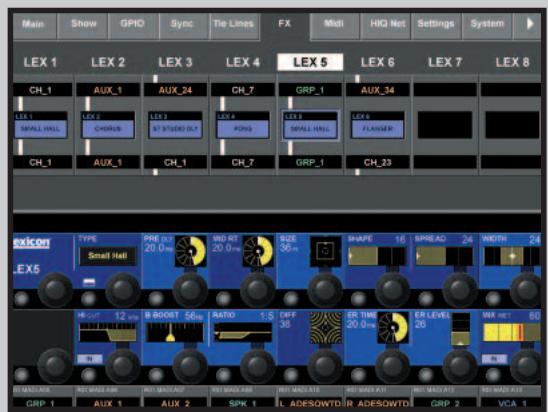Image resolution: width=548 pixels, height=412 pixels.
Task: Adjust the SPREAD horizontal bar
Action: 445,256
